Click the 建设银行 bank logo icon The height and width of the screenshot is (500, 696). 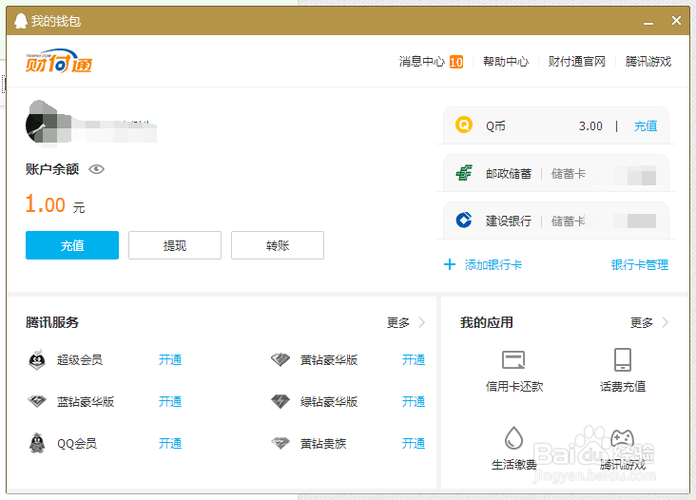464,220
